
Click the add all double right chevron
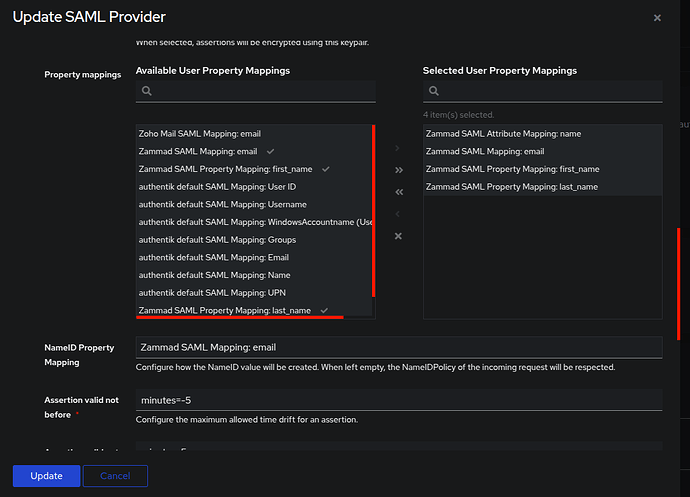399,170
